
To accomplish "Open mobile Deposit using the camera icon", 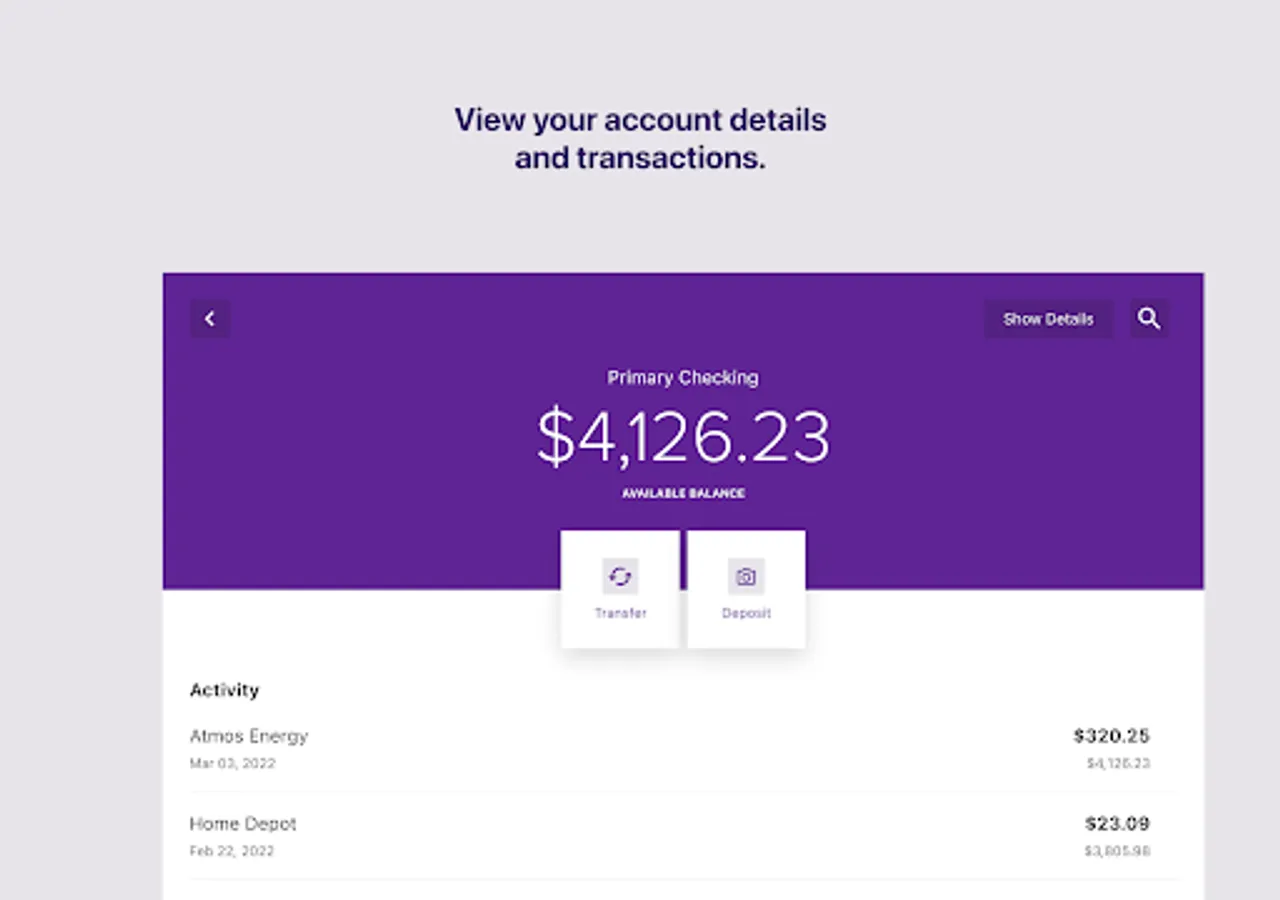I will tap(746, 576).
